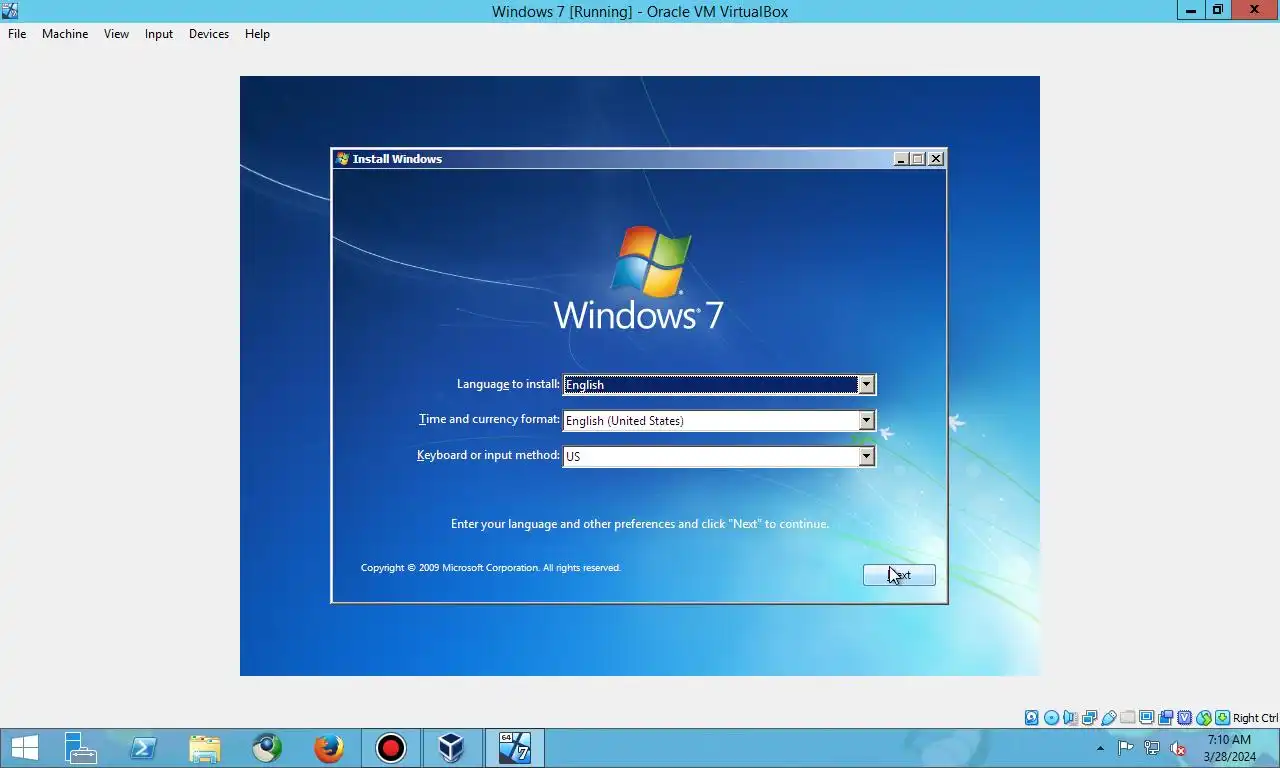This screenshot has width=1280, height=768.
Task: Show hidden tray icons arrow
Action: [x=1101, y=748]
